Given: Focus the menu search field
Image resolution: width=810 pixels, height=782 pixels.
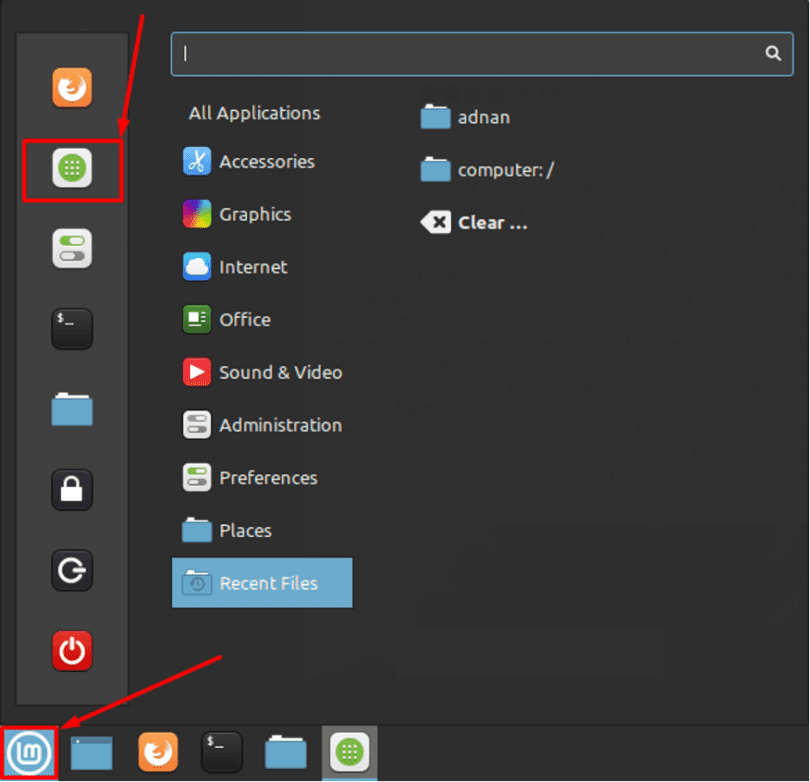Looking at the screenshot, I should point(482,54).
